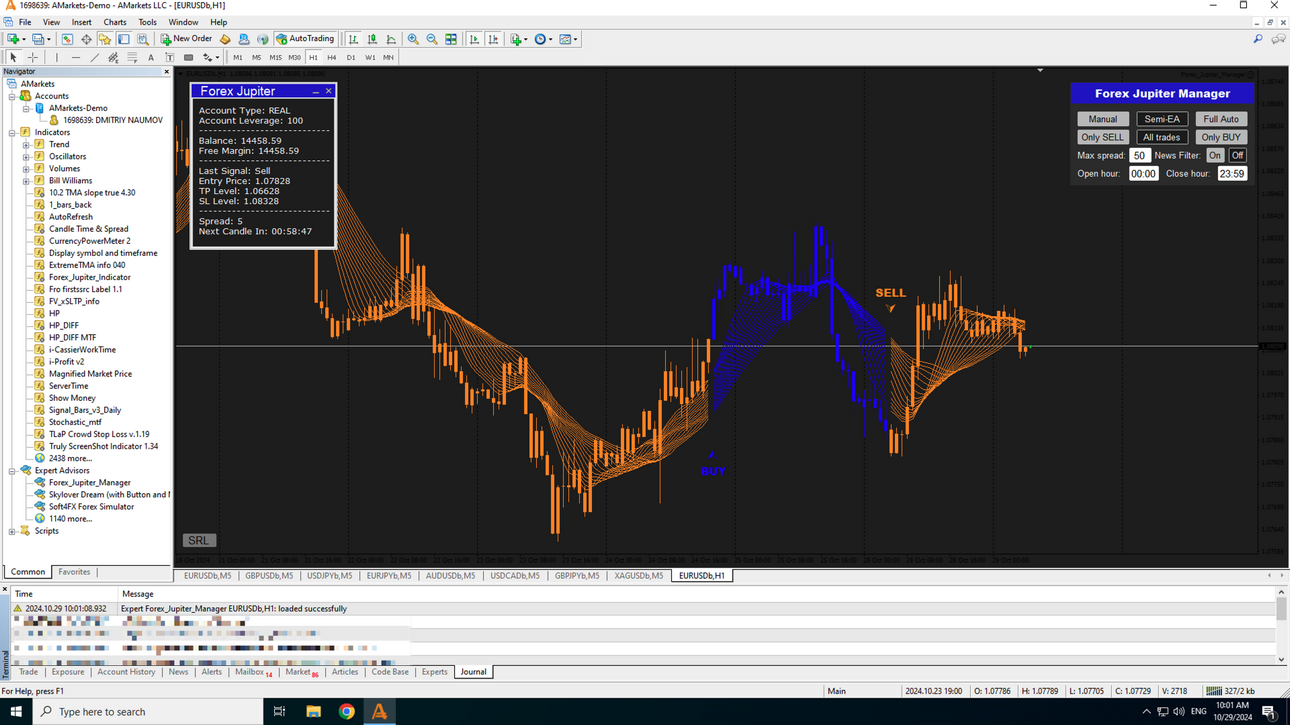Toggle the AutoTrading button
The image size is (1290, 725).
(305, 39)
